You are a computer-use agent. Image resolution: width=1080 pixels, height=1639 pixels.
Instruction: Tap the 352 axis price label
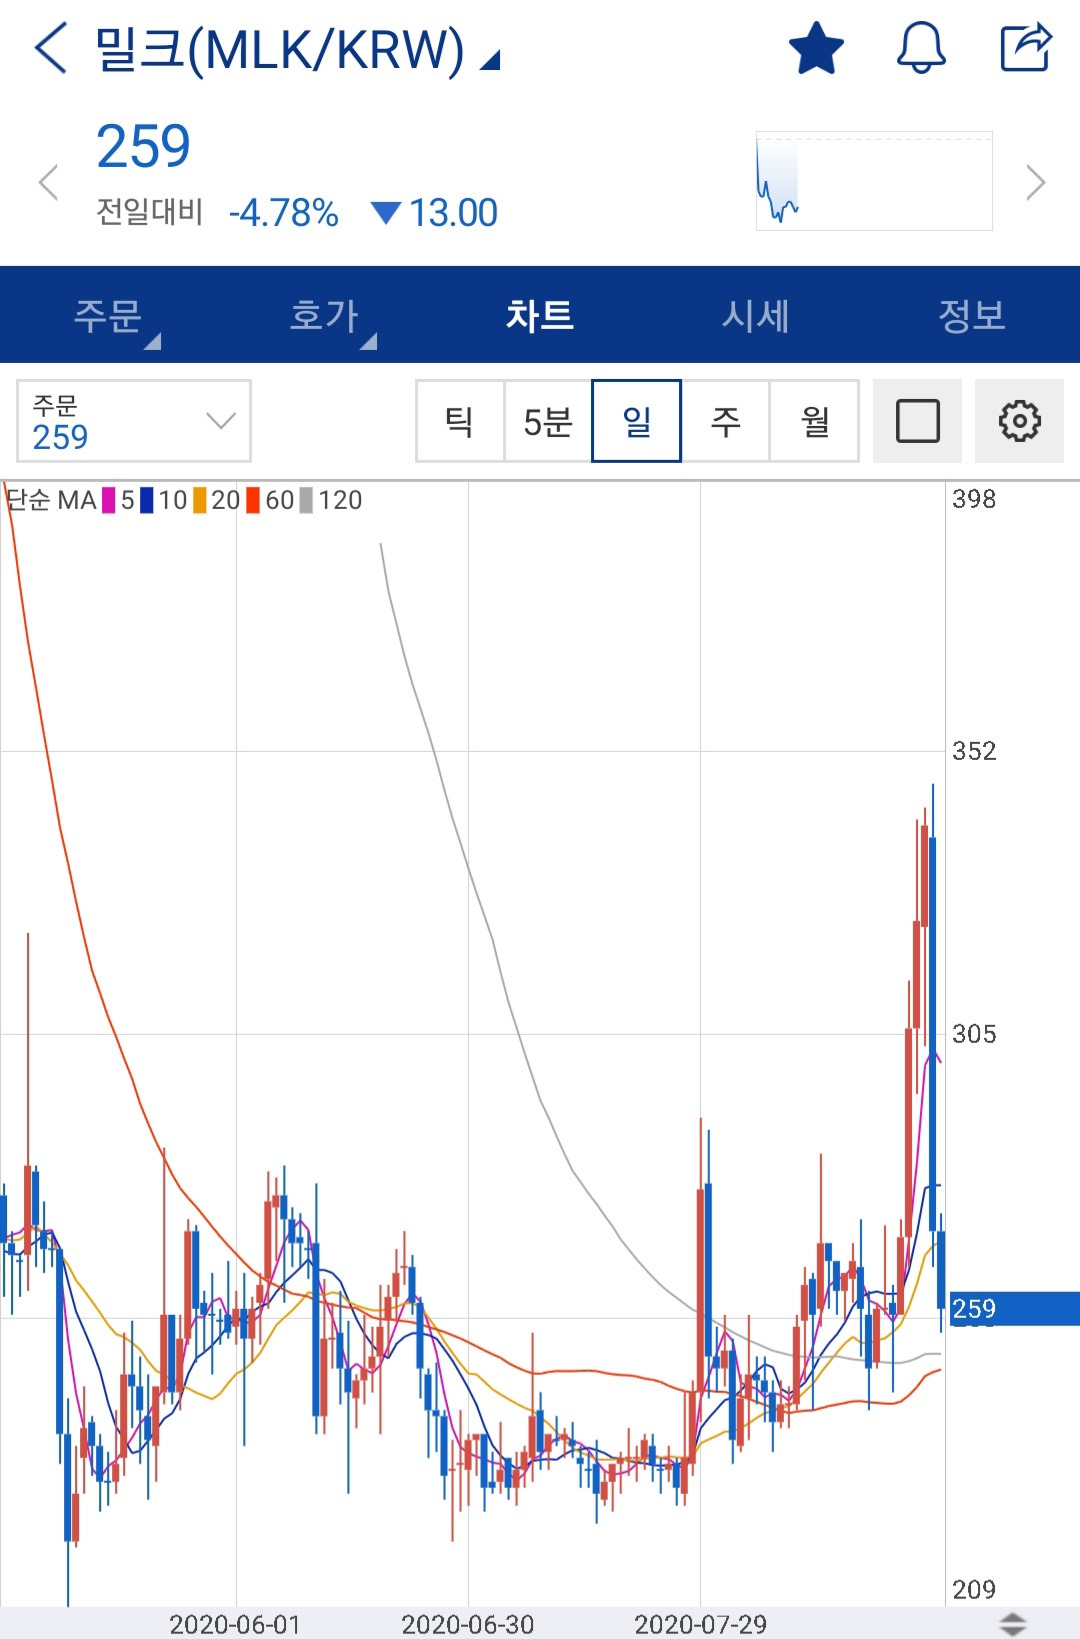tap(974, 751)
